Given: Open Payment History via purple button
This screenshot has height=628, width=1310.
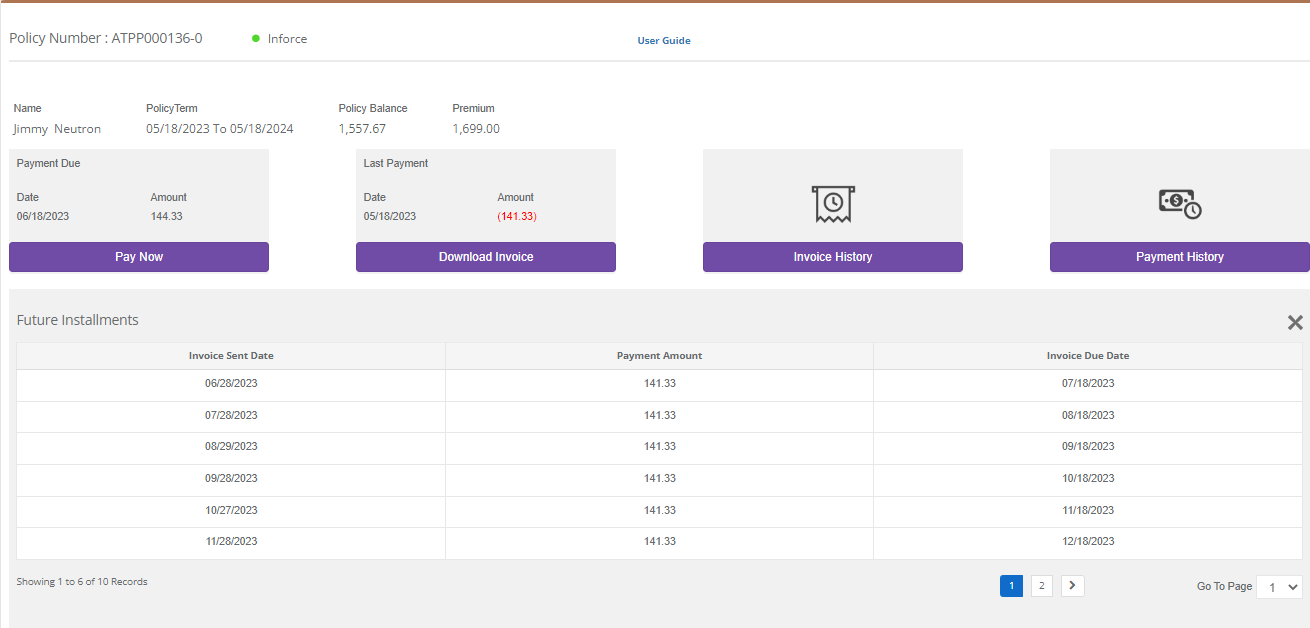Looking at the screenshot, I should tap(1179, 257).
